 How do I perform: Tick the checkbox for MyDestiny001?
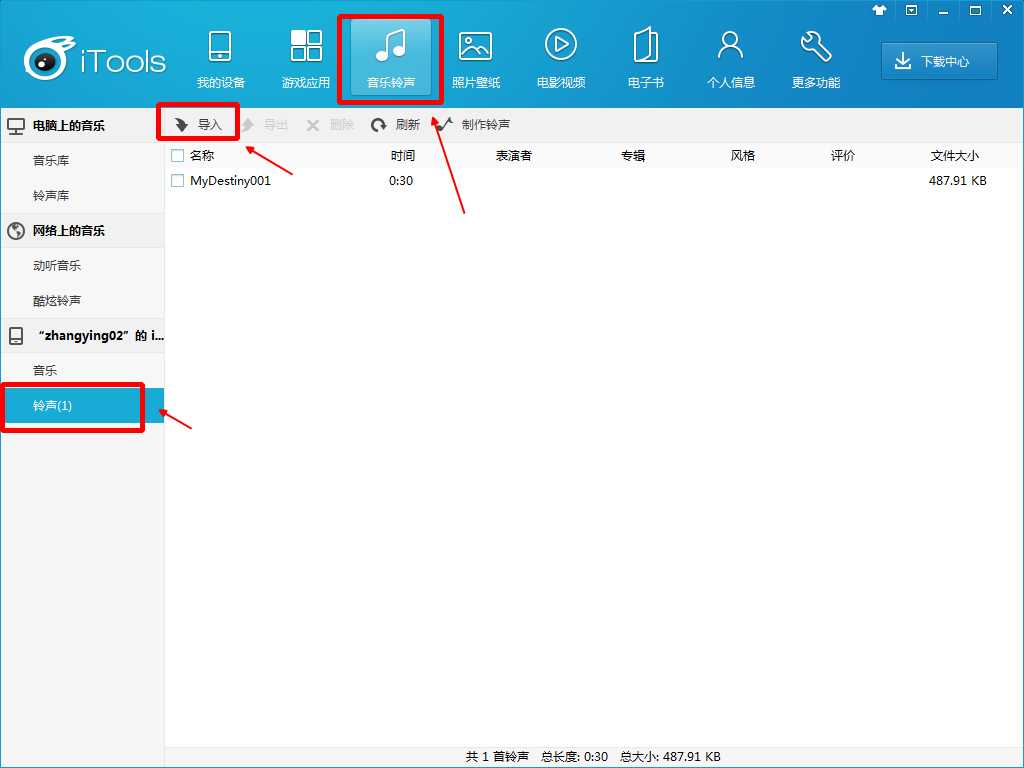click(177, 180)
